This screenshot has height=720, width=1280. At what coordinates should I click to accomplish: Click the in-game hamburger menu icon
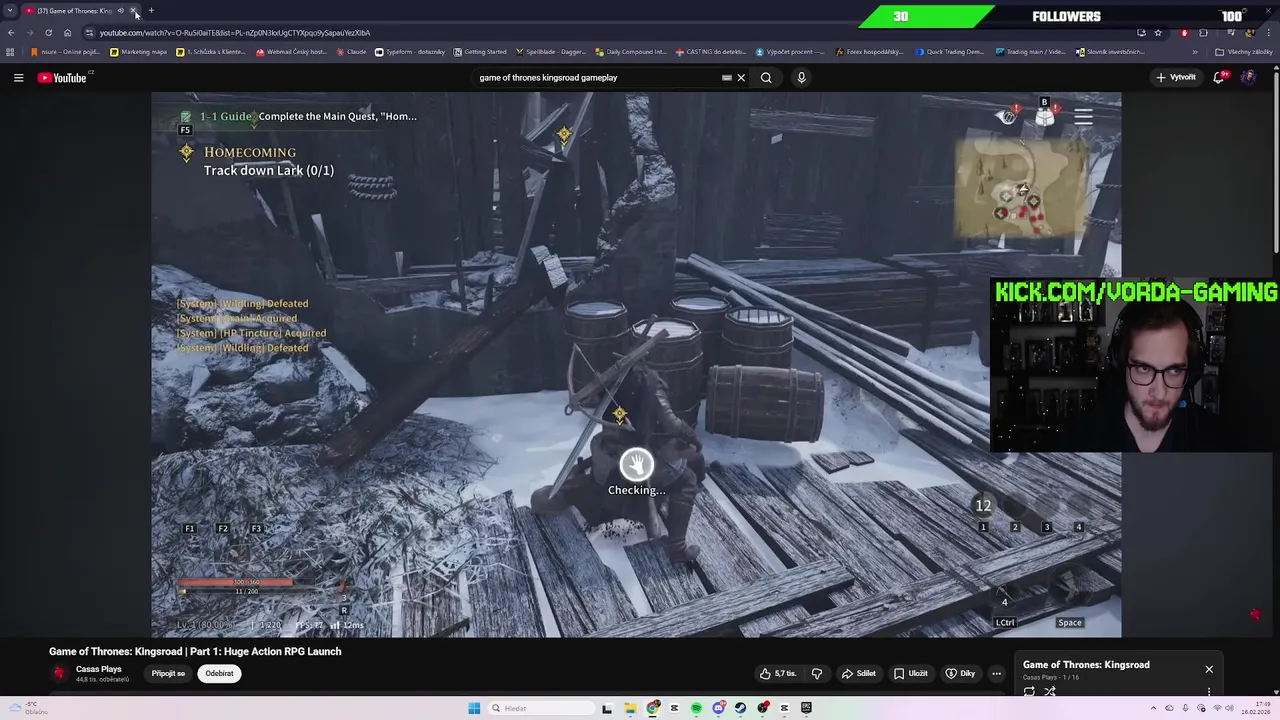pyautogui.click(x=1083, y=117)
